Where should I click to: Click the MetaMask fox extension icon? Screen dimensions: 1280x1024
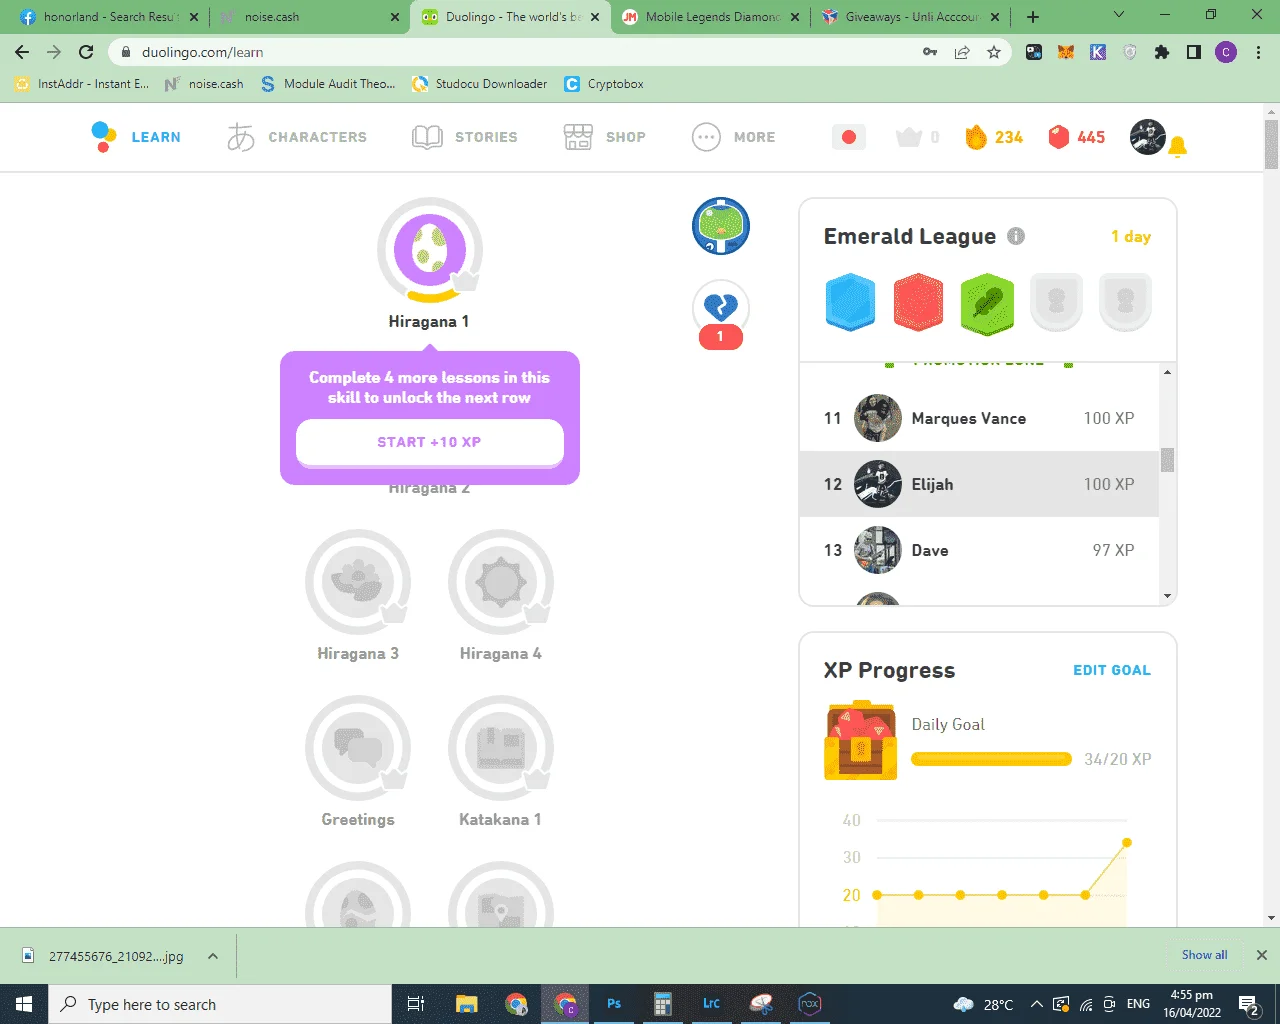coord(1066,52)
